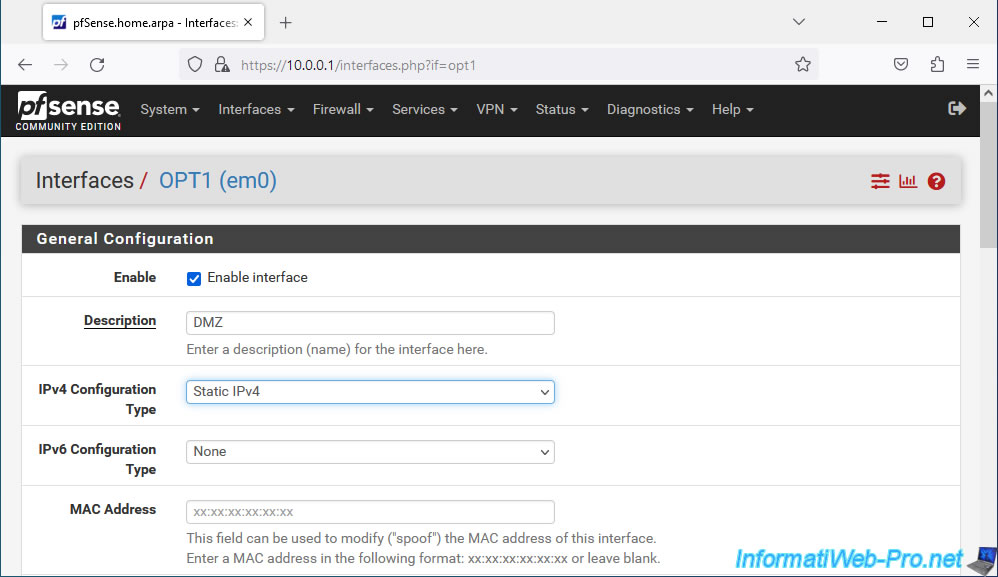Bookmark this page with star icon
Screen dimensions: 998x577
coord(802,65)
